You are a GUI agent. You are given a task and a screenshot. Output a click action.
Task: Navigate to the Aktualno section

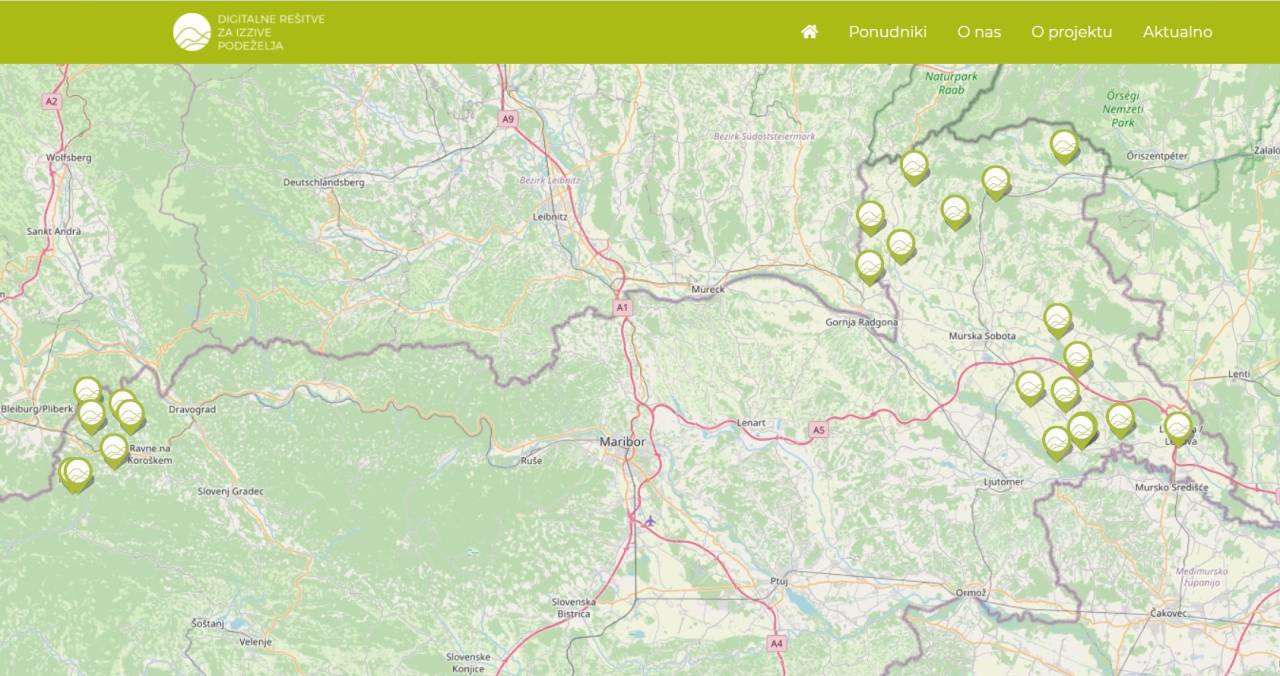[x=1177, y=32]
